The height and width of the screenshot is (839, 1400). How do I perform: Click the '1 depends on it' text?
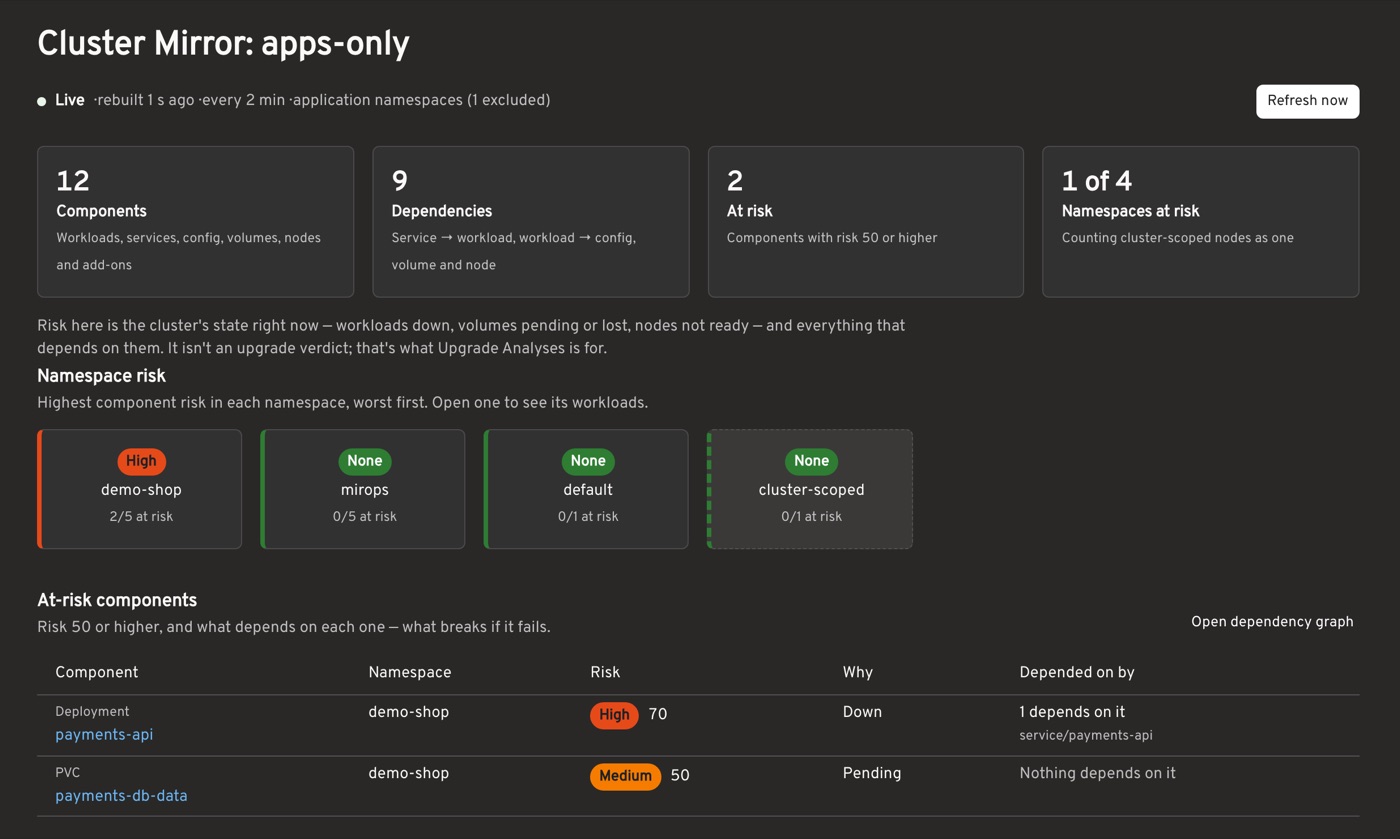click(1072, 713)
